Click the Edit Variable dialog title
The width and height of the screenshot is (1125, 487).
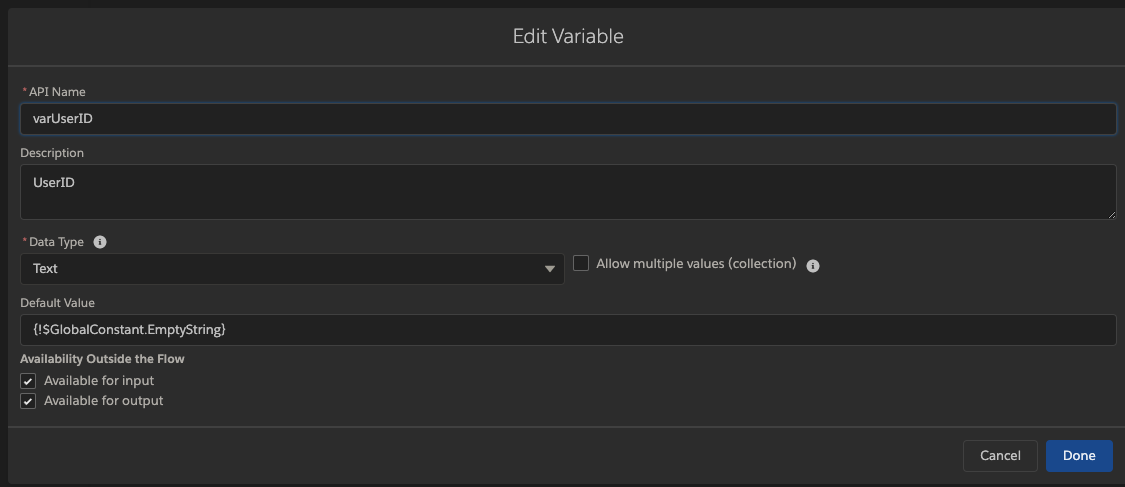coord(567,36)
